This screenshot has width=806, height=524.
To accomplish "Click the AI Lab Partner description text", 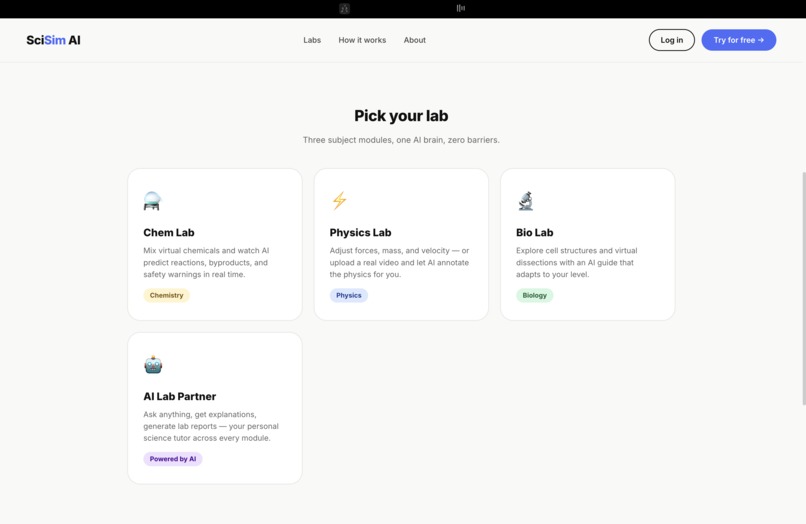I will click(x=211, y=426).
